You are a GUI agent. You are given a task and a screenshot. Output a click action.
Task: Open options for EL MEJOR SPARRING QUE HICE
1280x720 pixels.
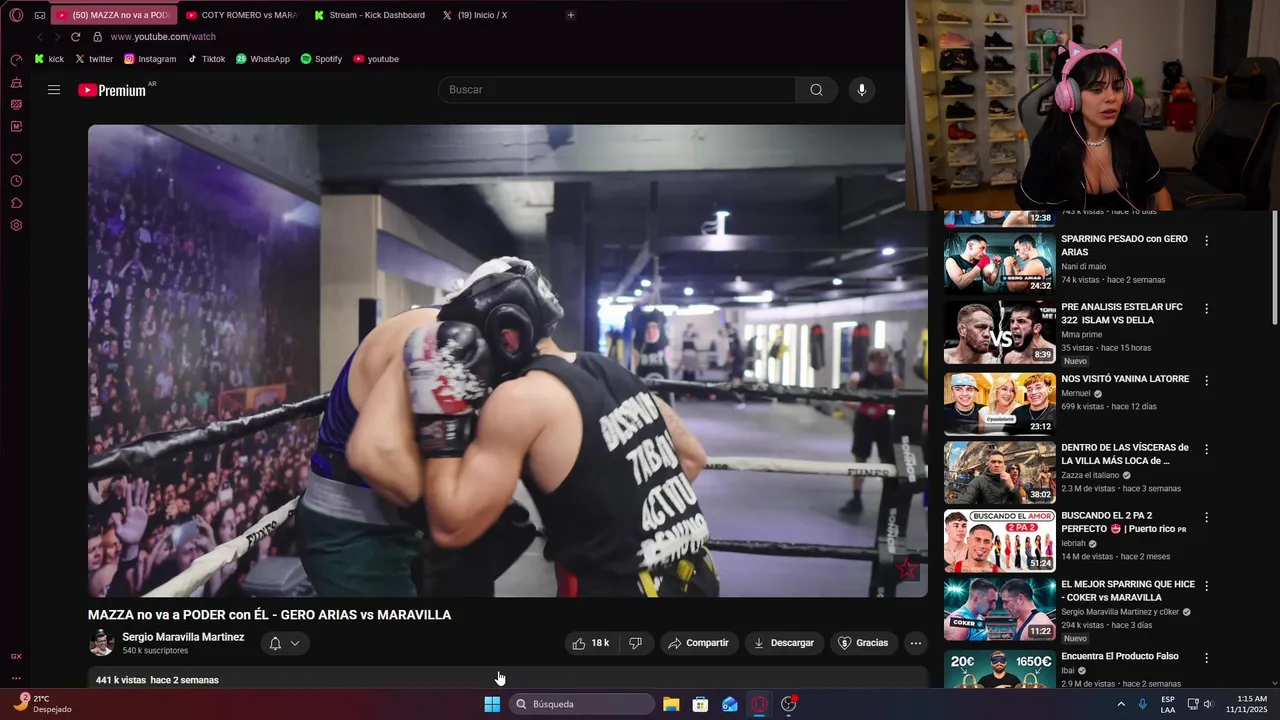coord(1206,585)
